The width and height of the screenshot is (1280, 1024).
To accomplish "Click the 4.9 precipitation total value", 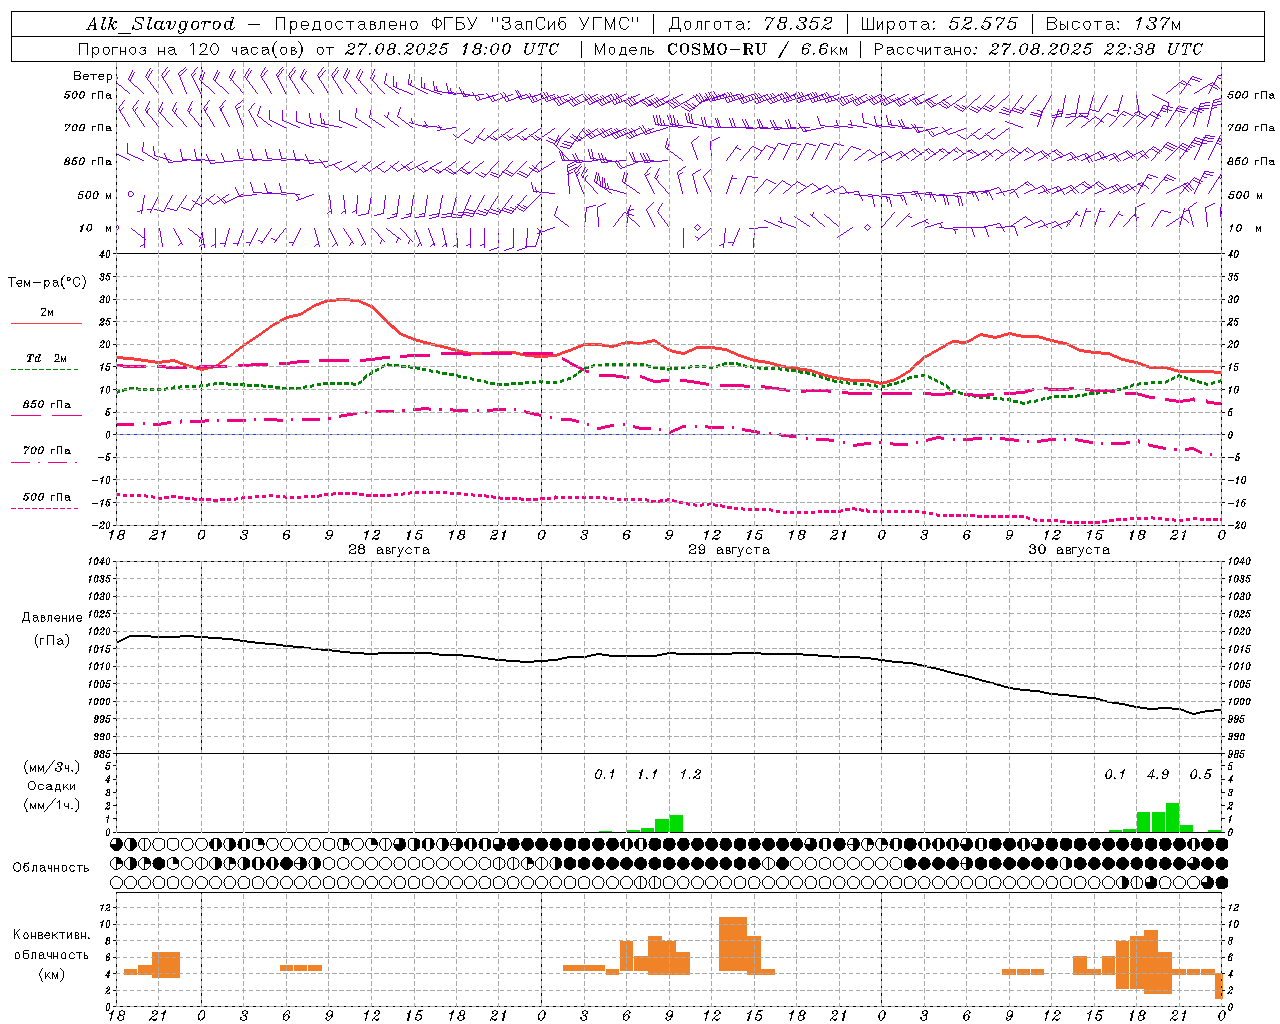I will [x=1158, y=775].
